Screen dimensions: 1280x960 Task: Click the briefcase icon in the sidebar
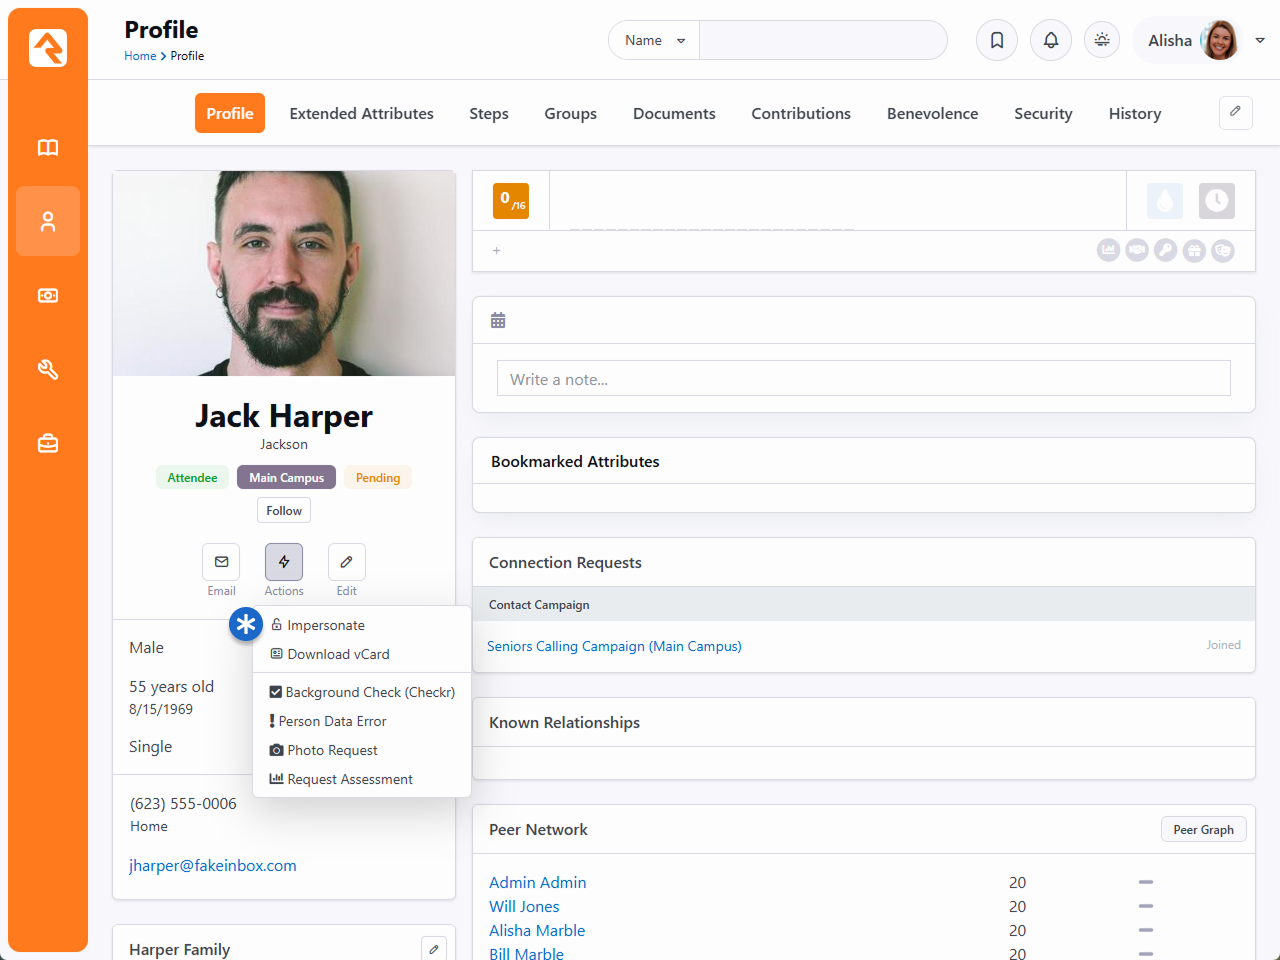48,444
